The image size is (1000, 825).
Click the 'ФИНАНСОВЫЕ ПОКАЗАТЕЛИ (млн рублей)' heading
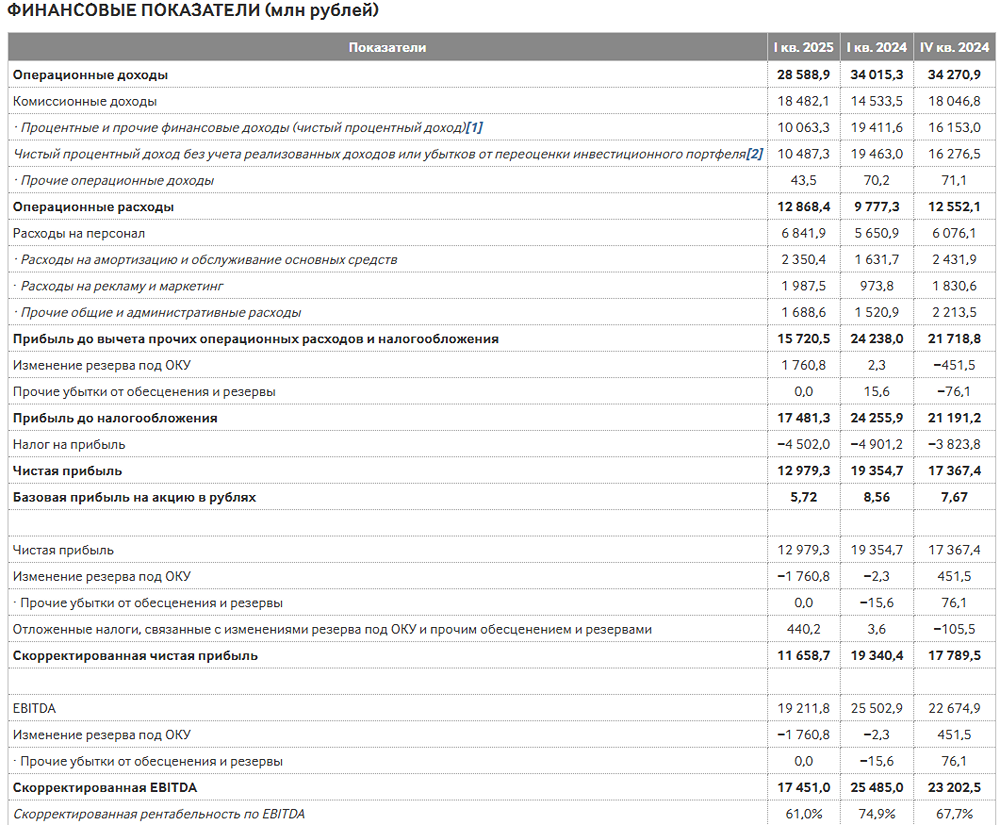193,11
